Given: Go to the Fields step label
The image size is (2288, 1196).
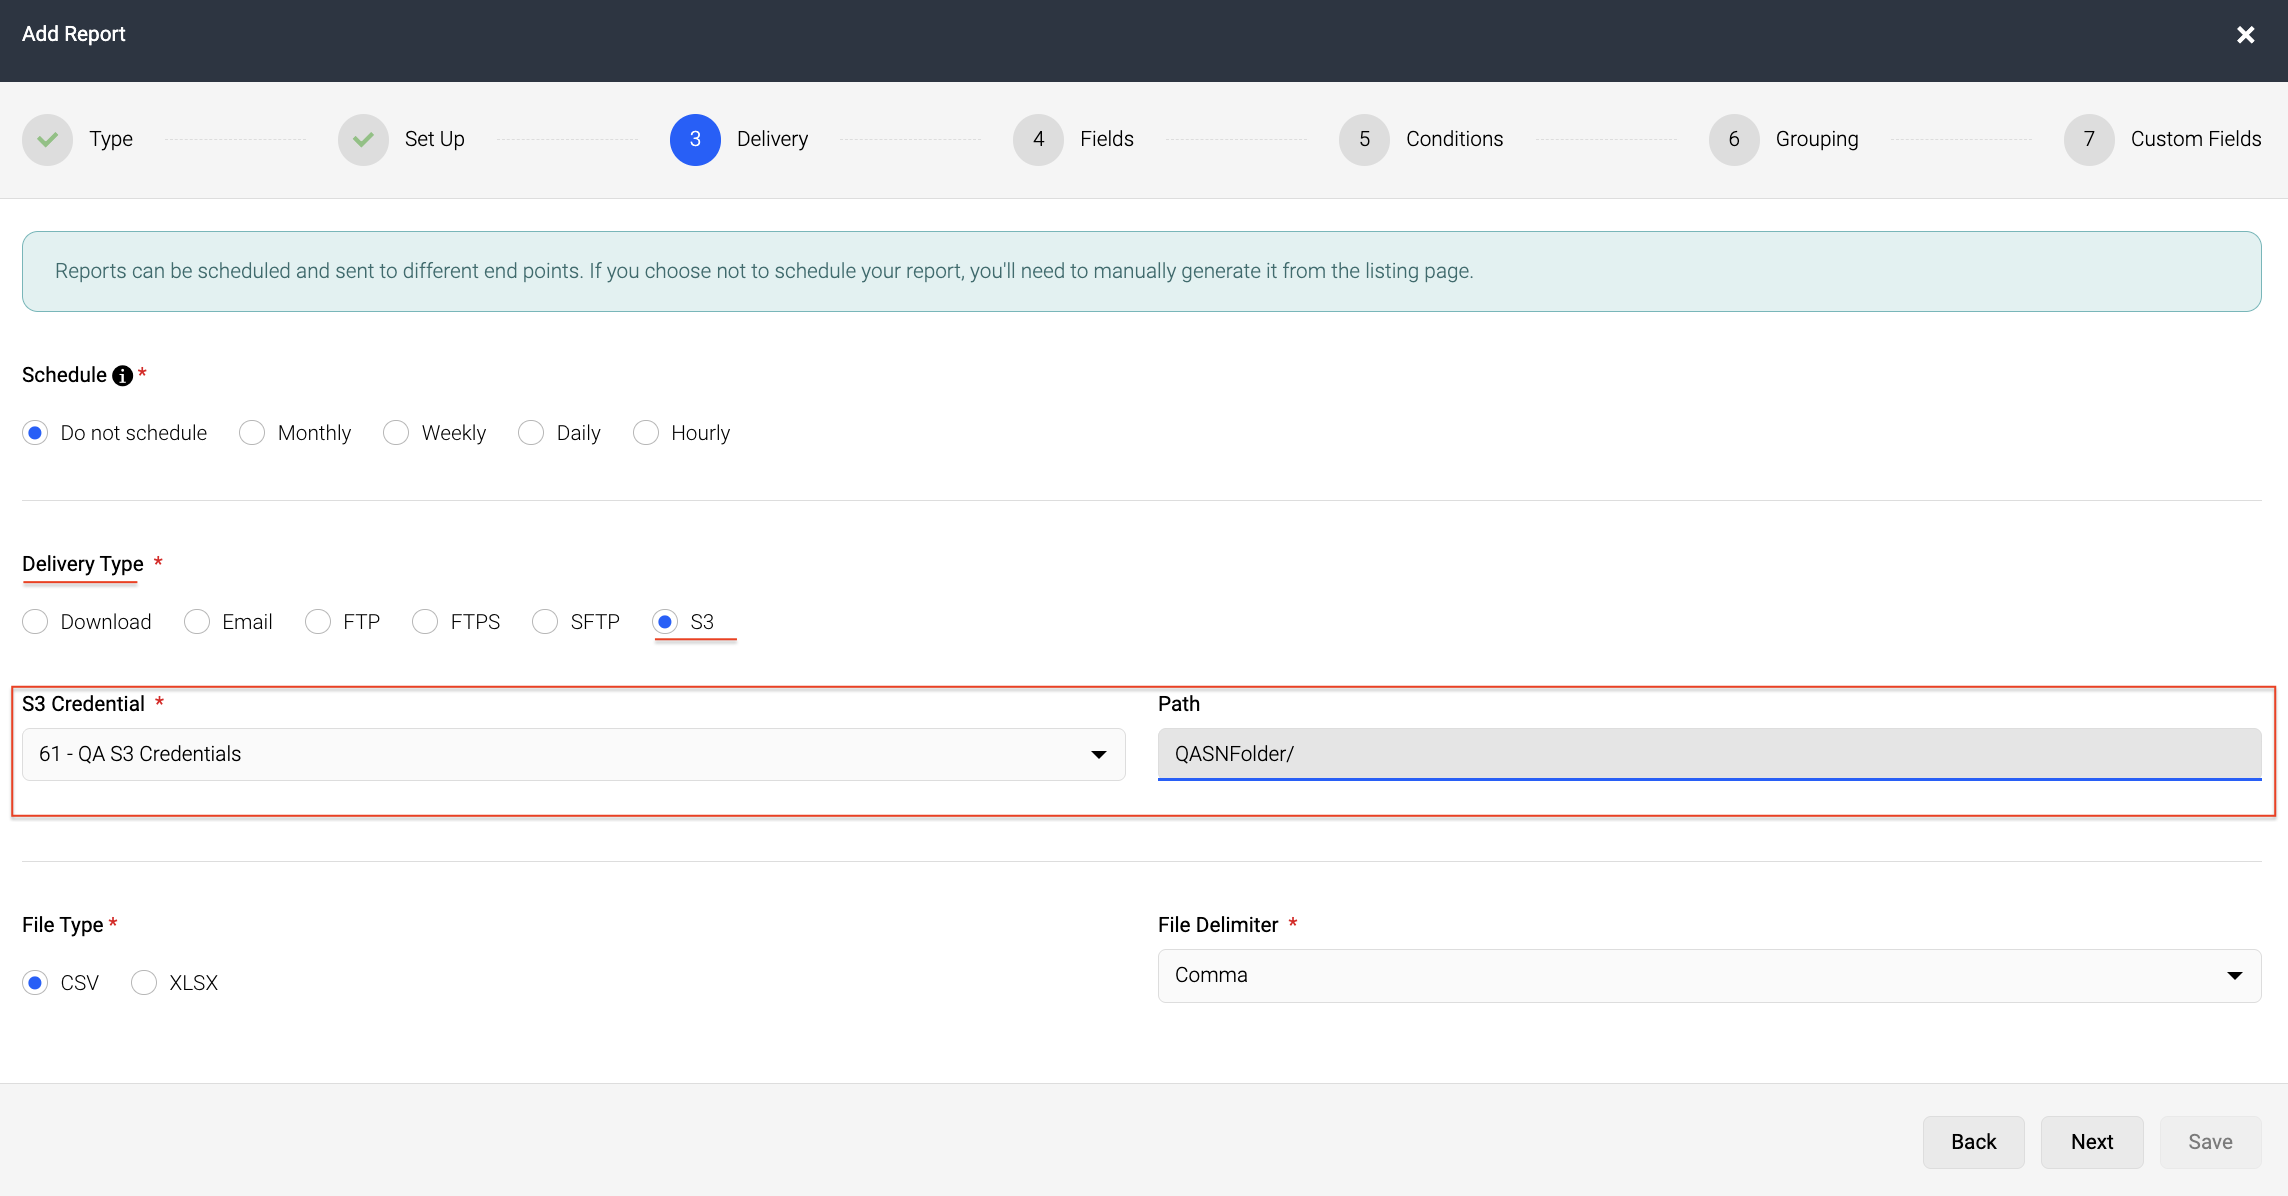Looking at the screenshot, I should 1106,139.
